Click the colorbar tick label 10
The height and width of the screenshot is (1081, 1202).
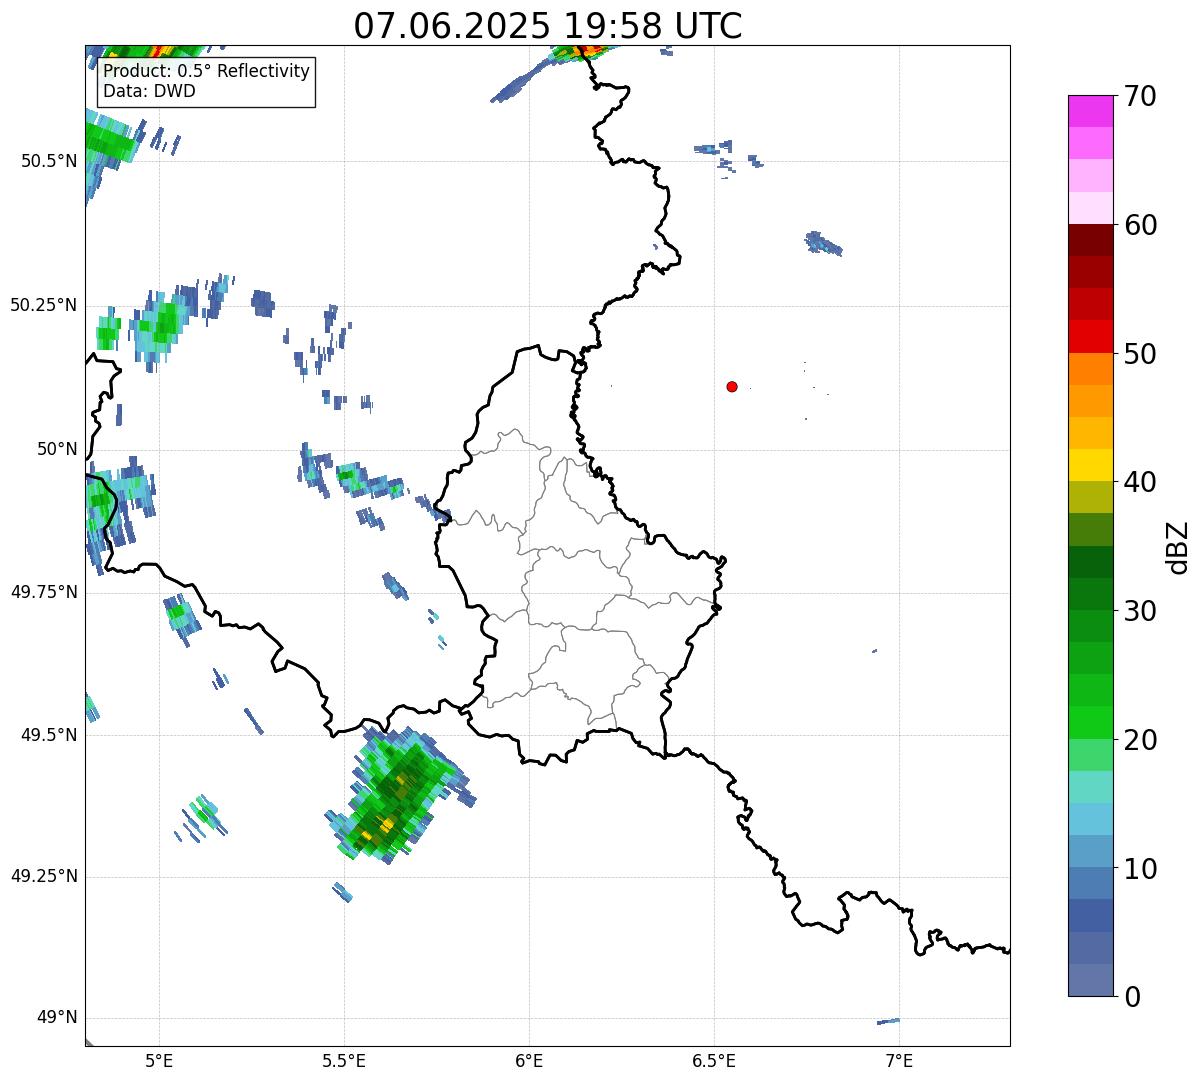click(x=1139, y=868)
